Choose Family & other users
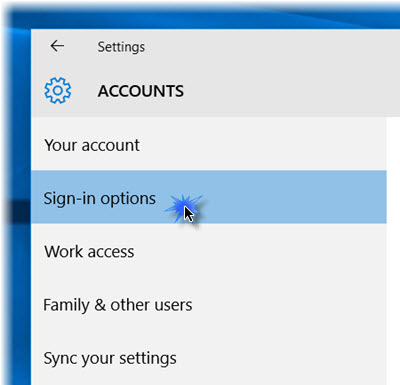This screenshot has height=385, width=400. click(x=209, y=304)
